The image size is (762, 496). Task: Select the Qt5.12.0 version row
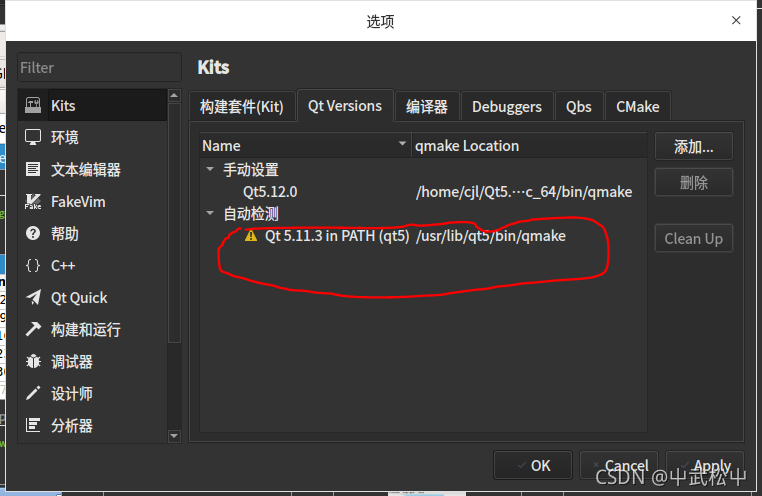pyautogui.click(x=423, y=192)
